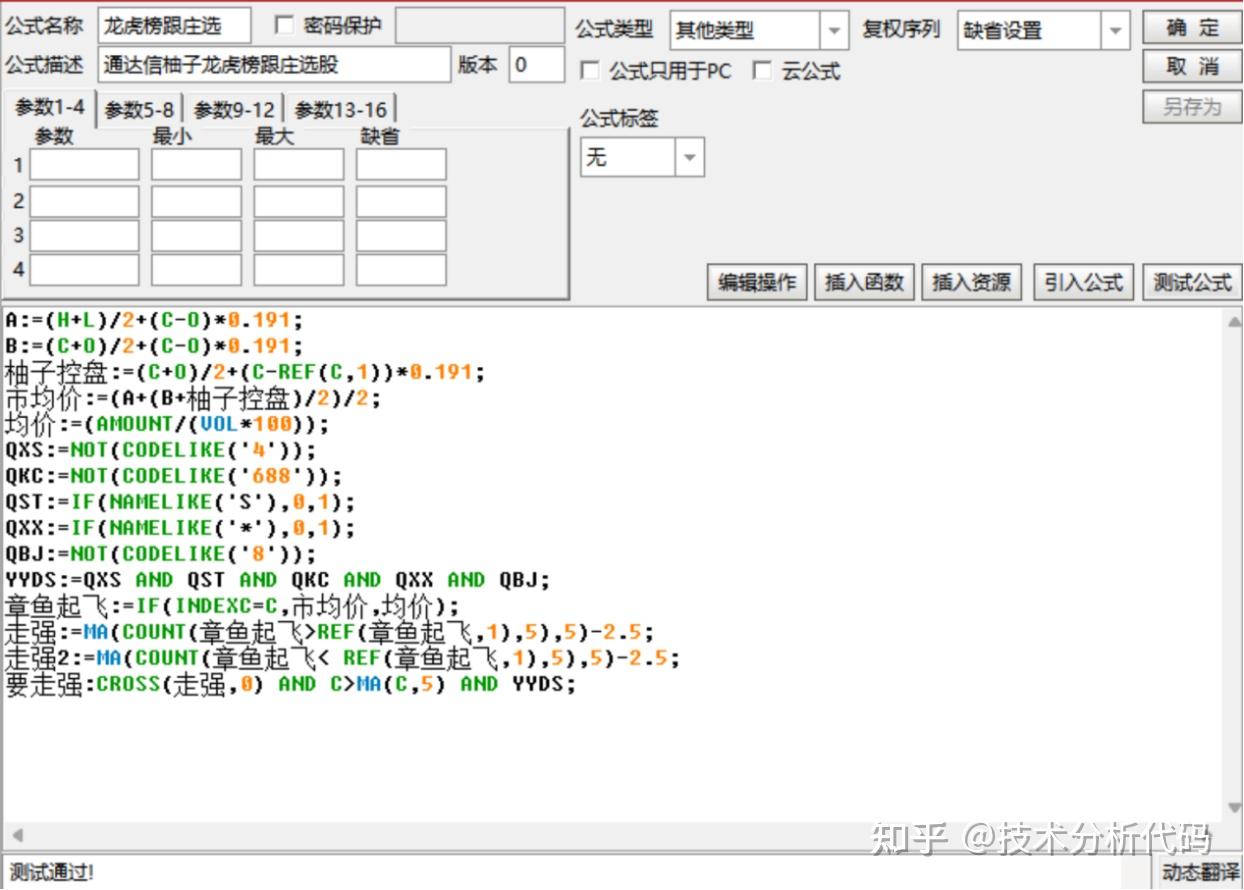Click row 4 缺省 value field
The image size is (1244, 890).
(401, 270)
